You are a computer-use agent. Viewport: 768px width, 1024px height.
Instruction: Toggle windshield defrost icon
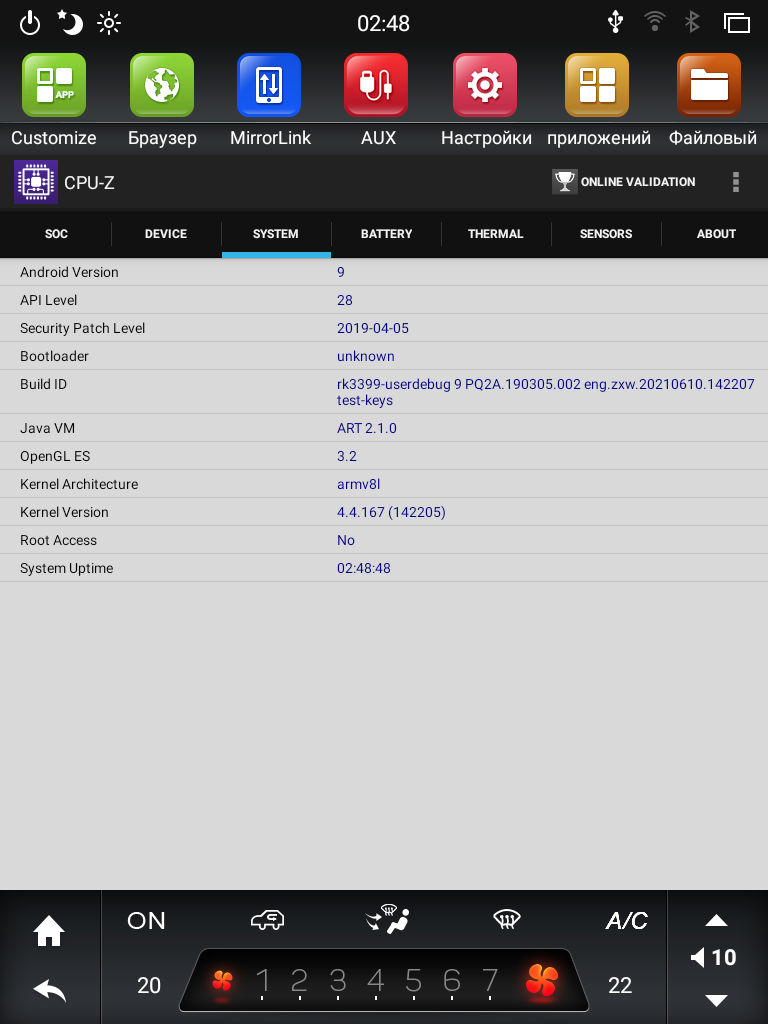[507, 920]
